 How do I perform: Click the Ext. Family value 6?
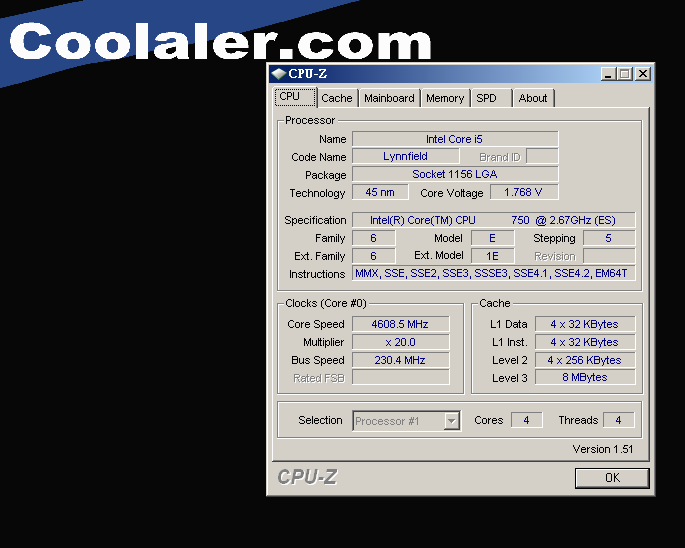point(374,256)
